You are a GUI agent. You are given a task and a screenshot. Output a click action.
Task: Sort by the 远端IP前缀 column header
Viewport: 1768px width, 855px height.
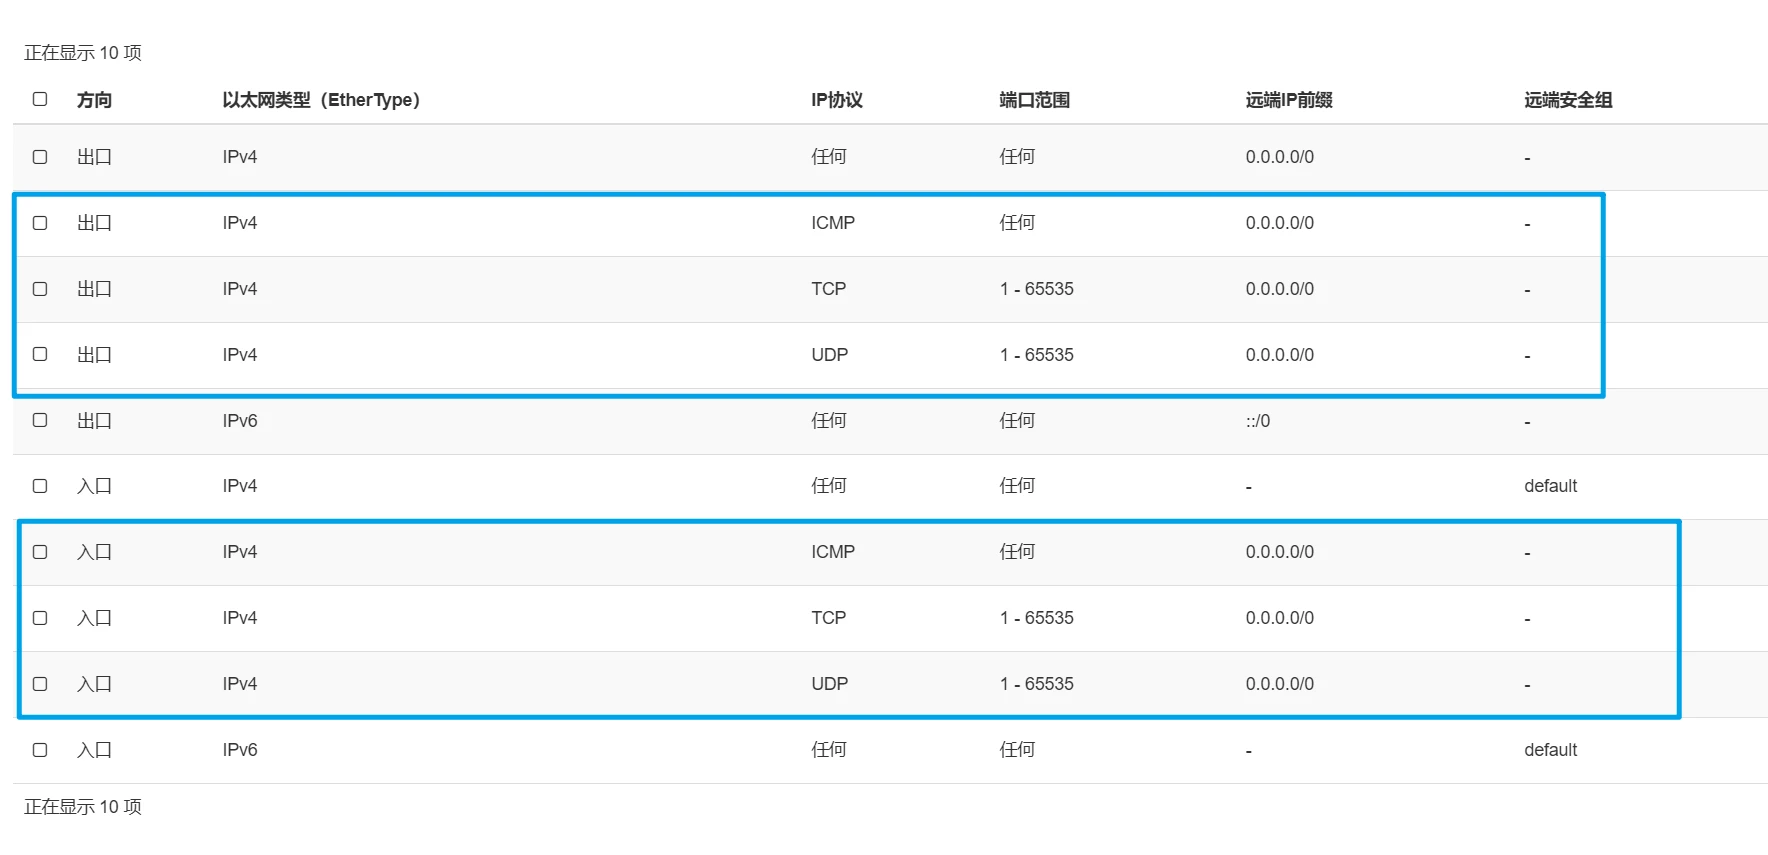tap(1288, 100)
